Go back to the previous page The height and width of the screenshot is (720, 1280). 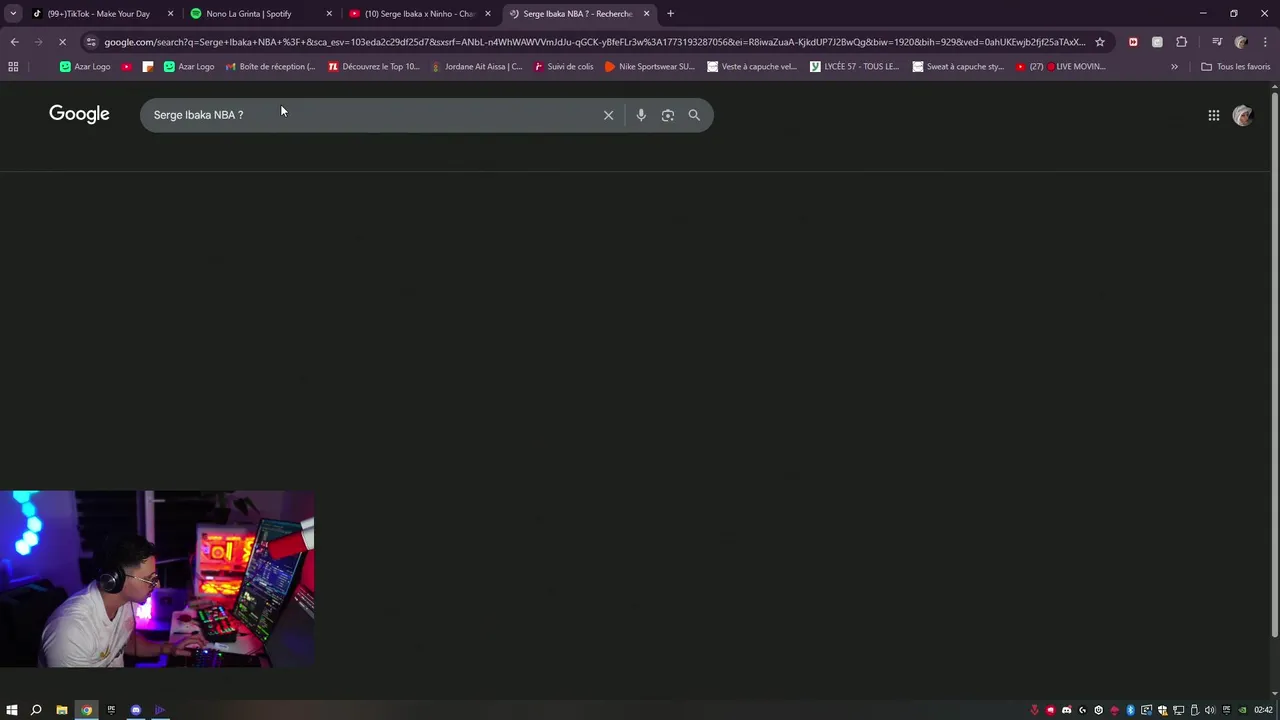tap(14, 42)
